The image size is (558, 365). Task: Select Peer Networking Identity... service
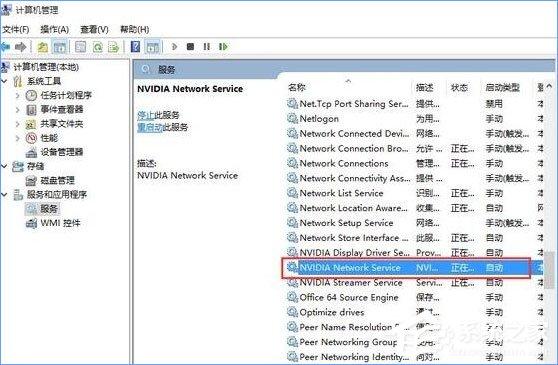[415, 357]
